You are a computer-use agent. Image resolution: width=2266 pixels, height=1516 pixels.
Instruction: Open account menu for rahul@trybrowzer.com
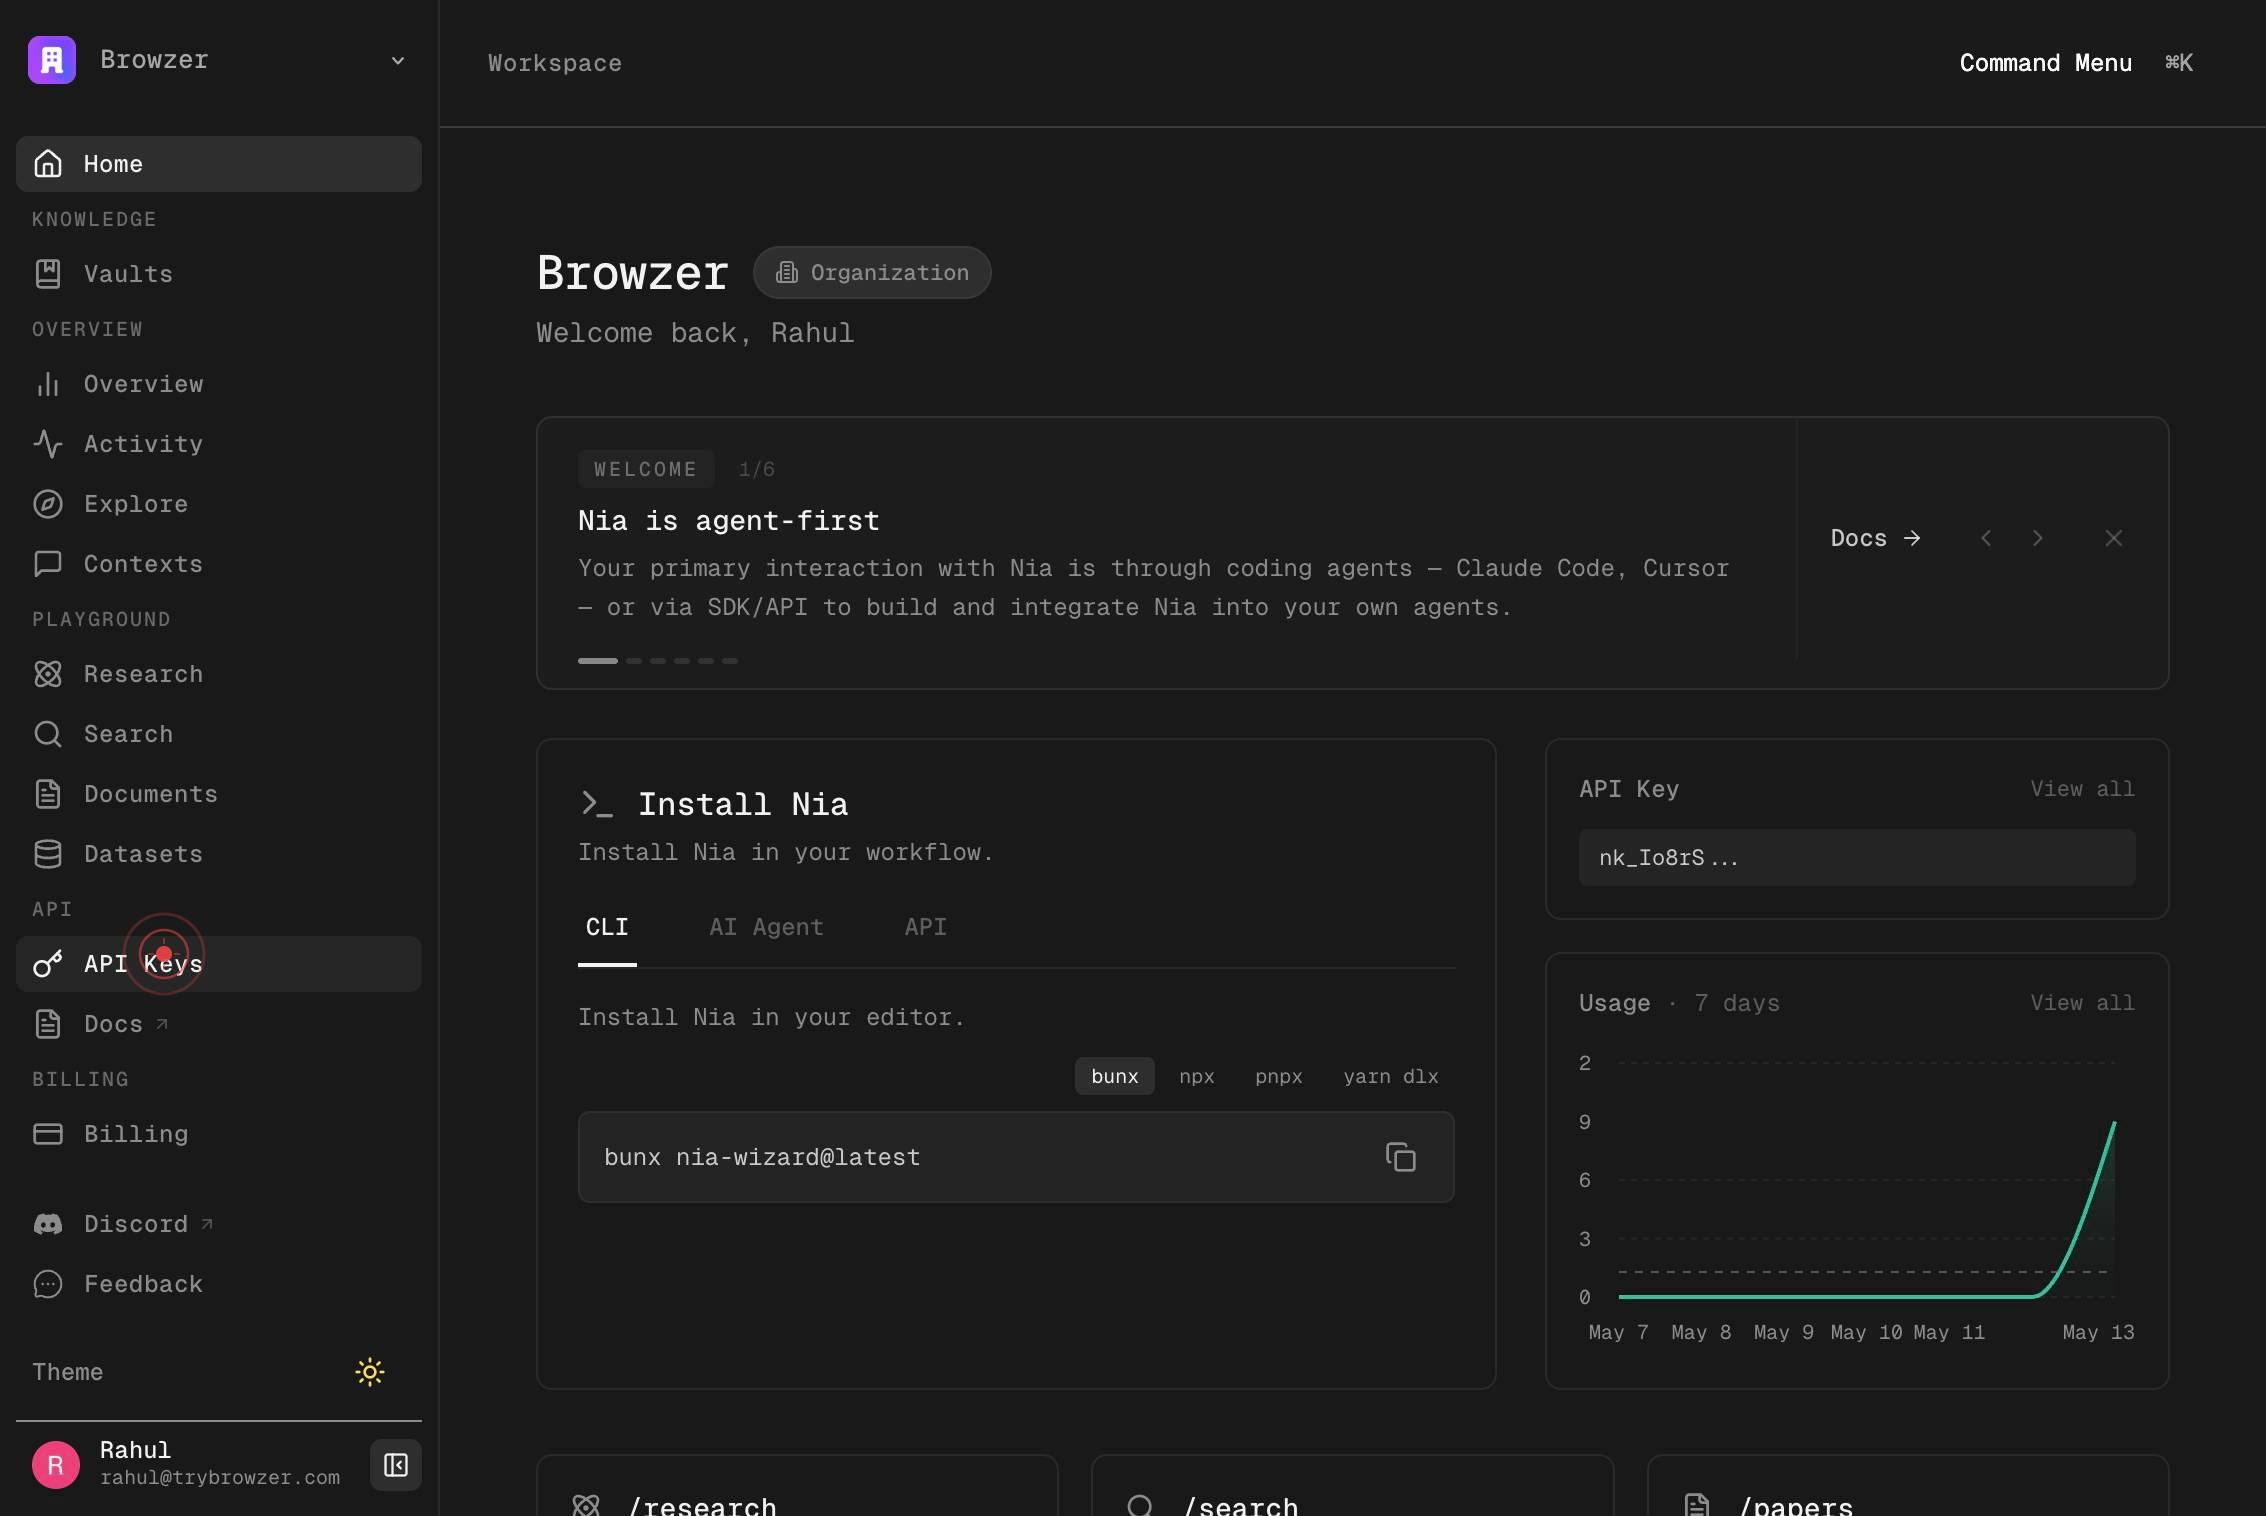coord(220,1478)
